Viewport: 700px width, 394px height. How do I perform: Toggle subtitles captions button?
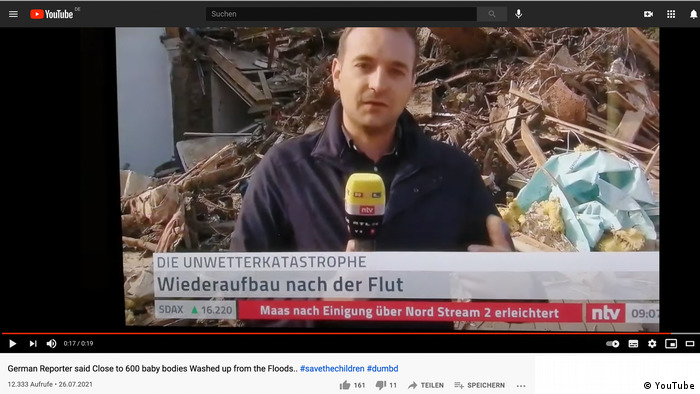click(633, 344)
